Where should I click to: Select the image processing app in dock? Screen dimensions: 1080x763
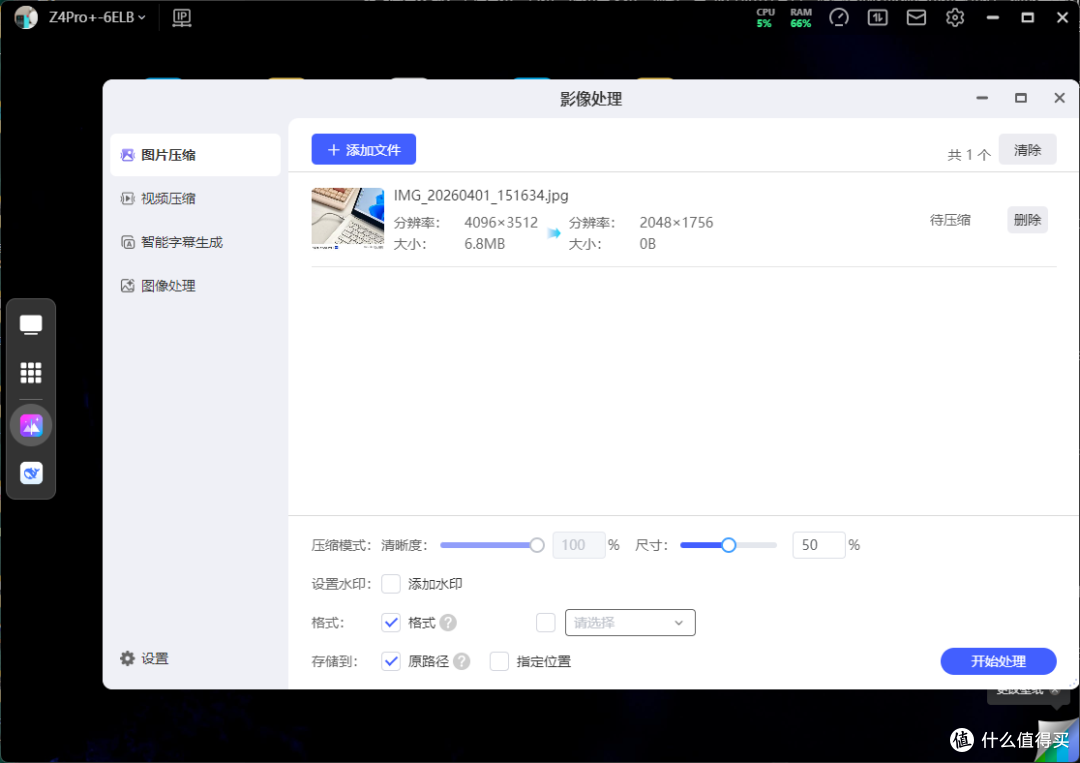coord(31,426)
